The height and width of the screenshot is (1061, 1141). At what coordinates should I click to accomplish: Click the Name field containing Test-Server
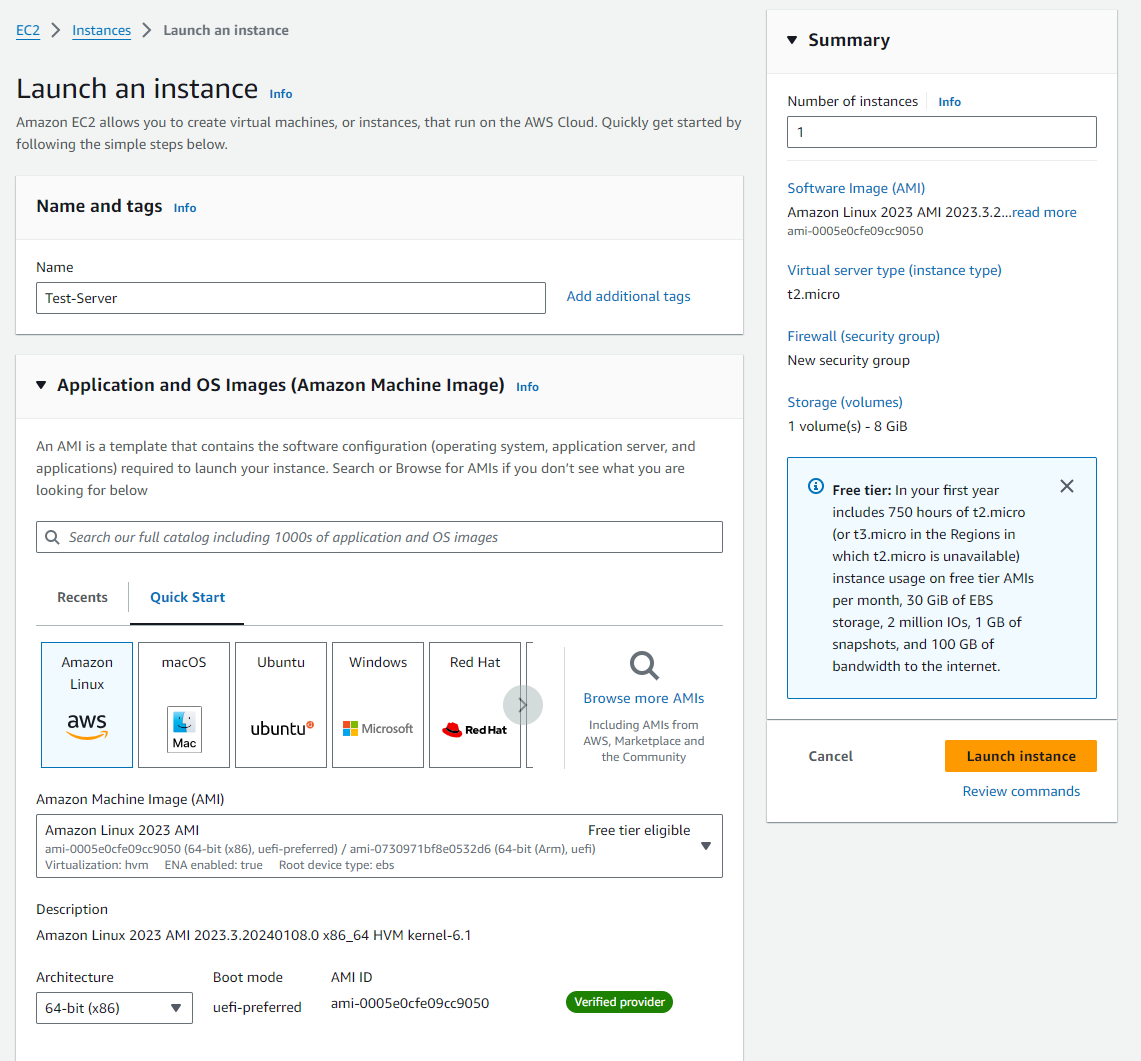291,298
